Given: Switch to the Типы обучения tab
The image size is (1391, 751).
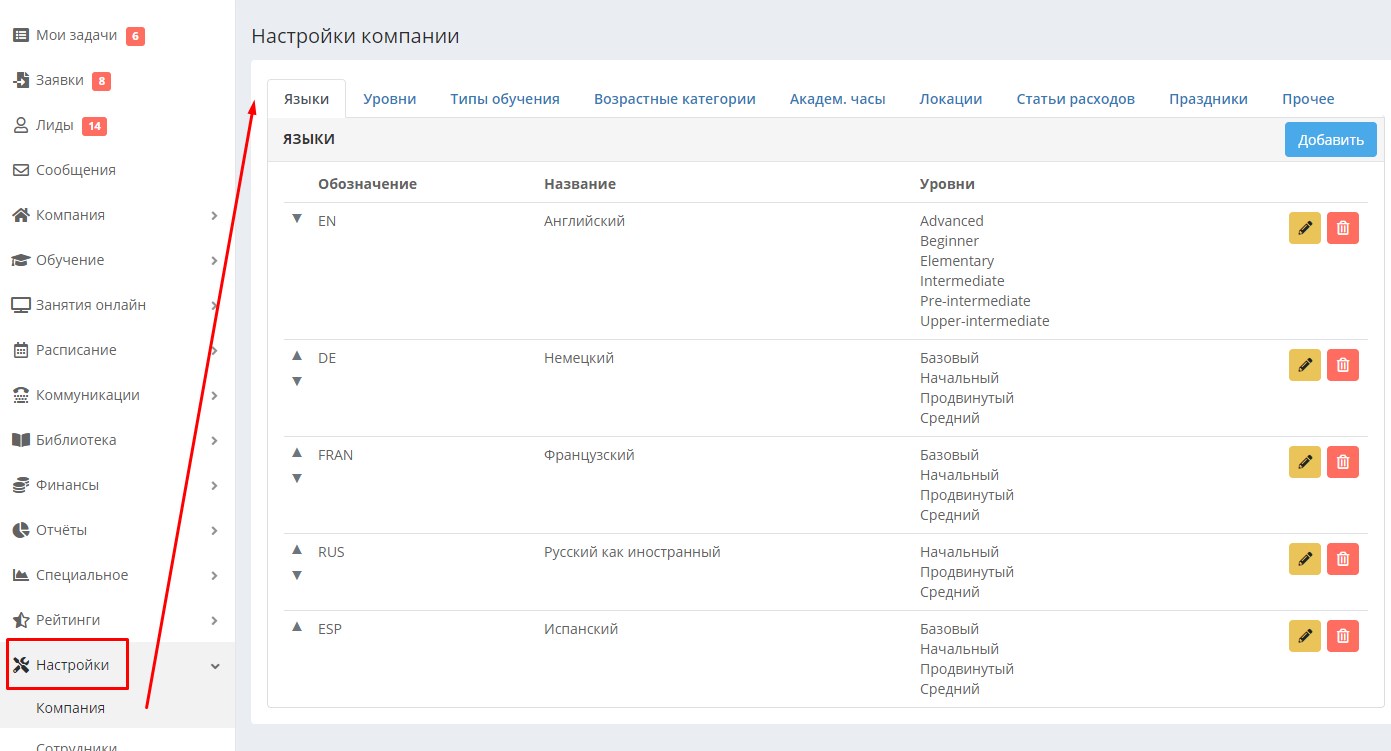Looking at the screenshot, I should pos(505,99).
